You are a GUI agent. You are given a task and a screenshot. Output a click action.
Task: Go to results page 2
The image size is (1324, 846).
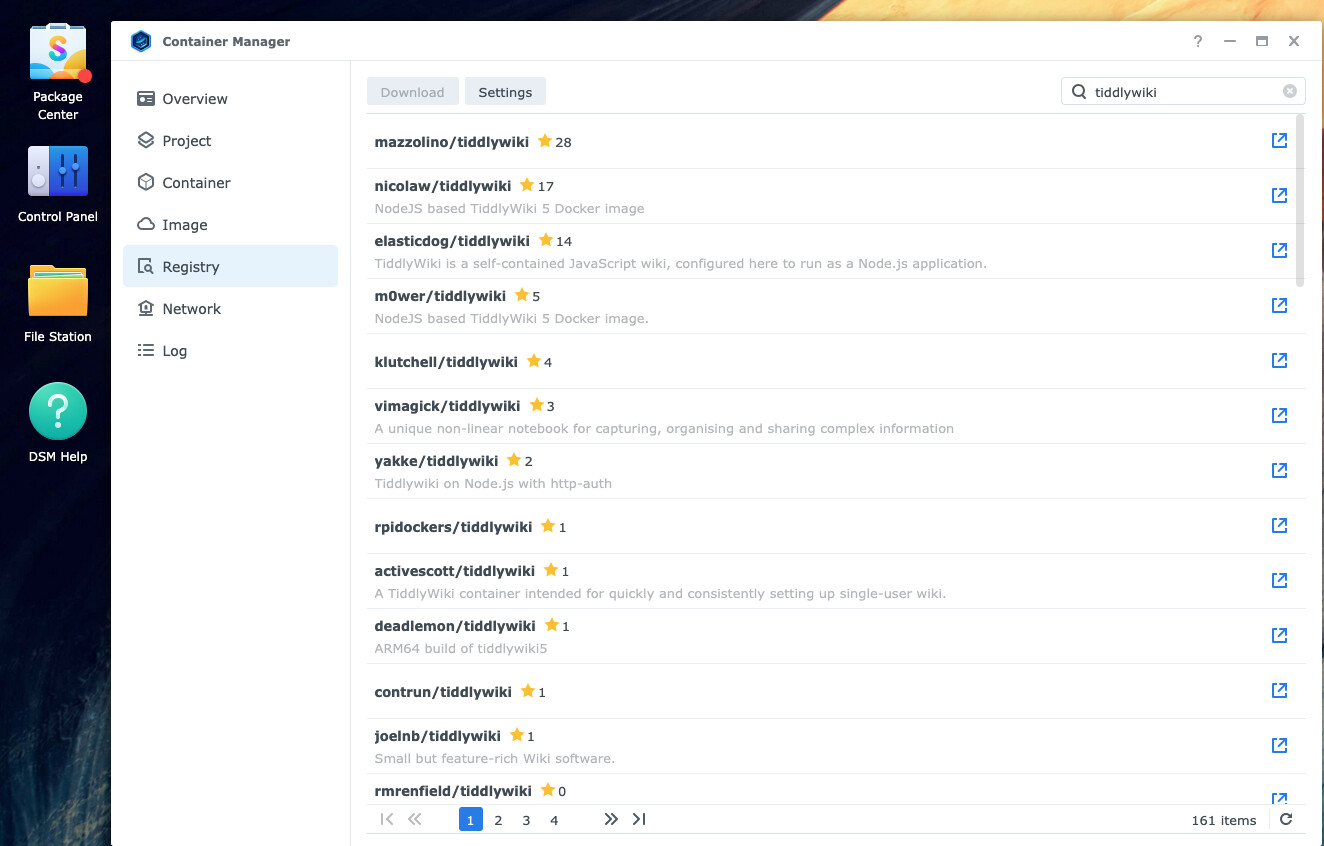click(498, 820)
